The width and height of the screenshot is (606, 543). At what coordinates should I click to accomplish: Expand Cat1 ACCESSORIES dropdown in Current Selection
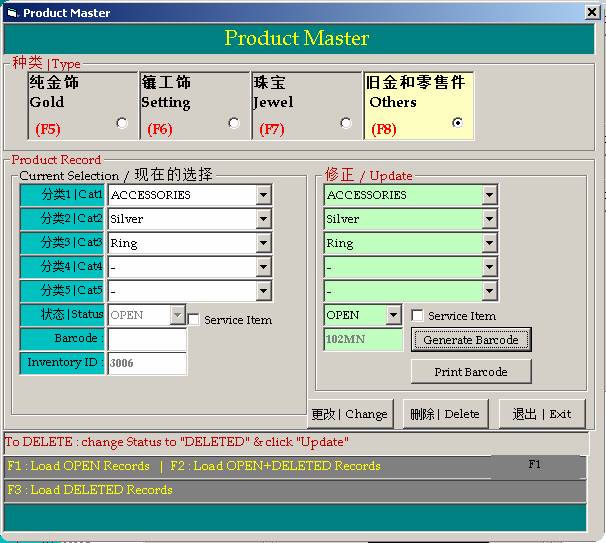(x=263, y=195)
